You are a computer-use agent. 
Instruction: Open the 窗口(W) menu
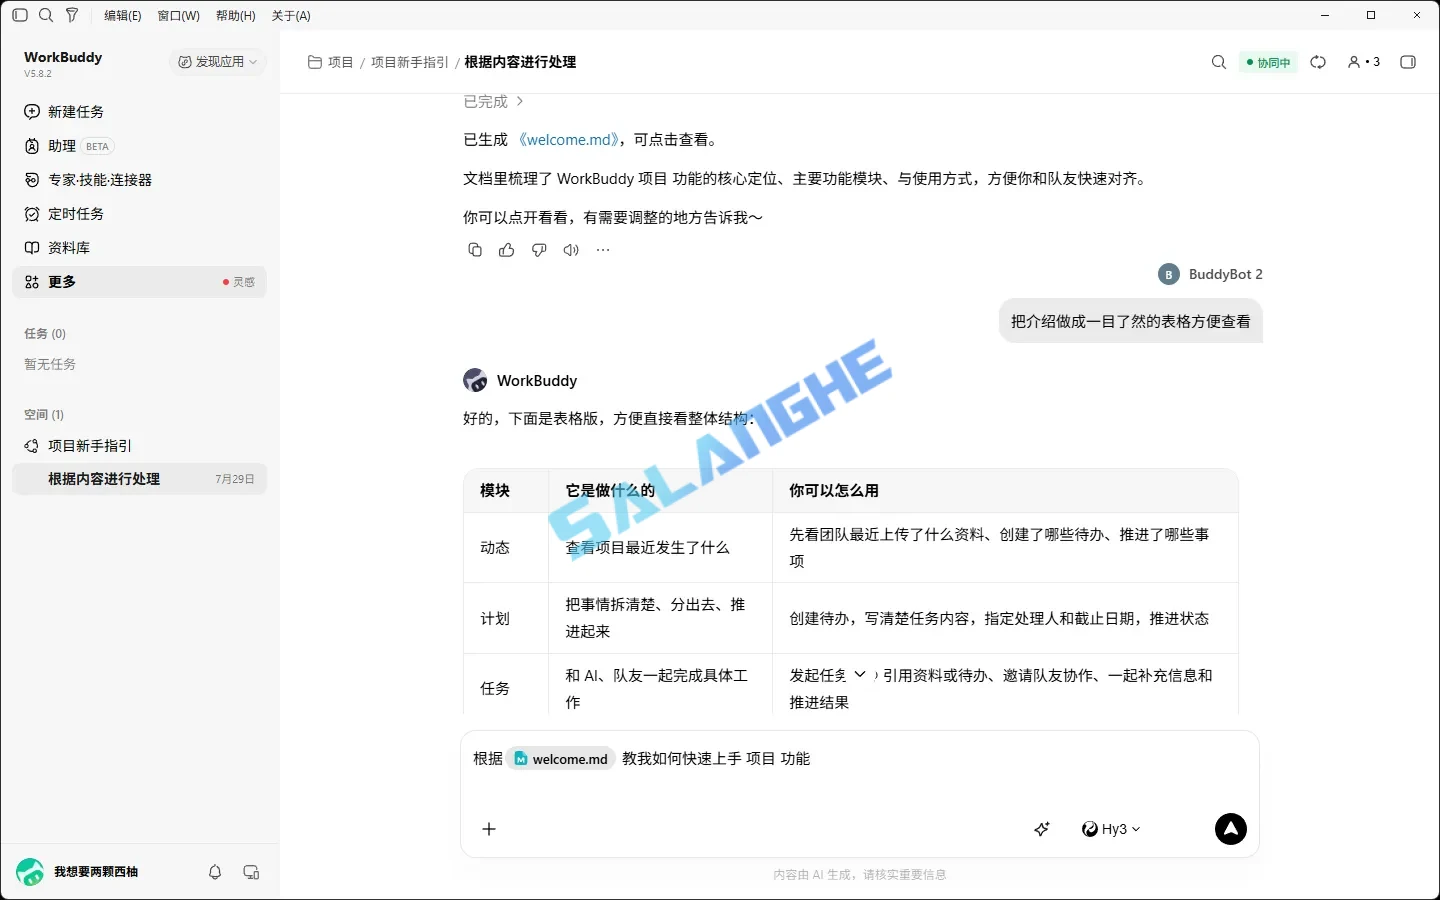(179, 15)
